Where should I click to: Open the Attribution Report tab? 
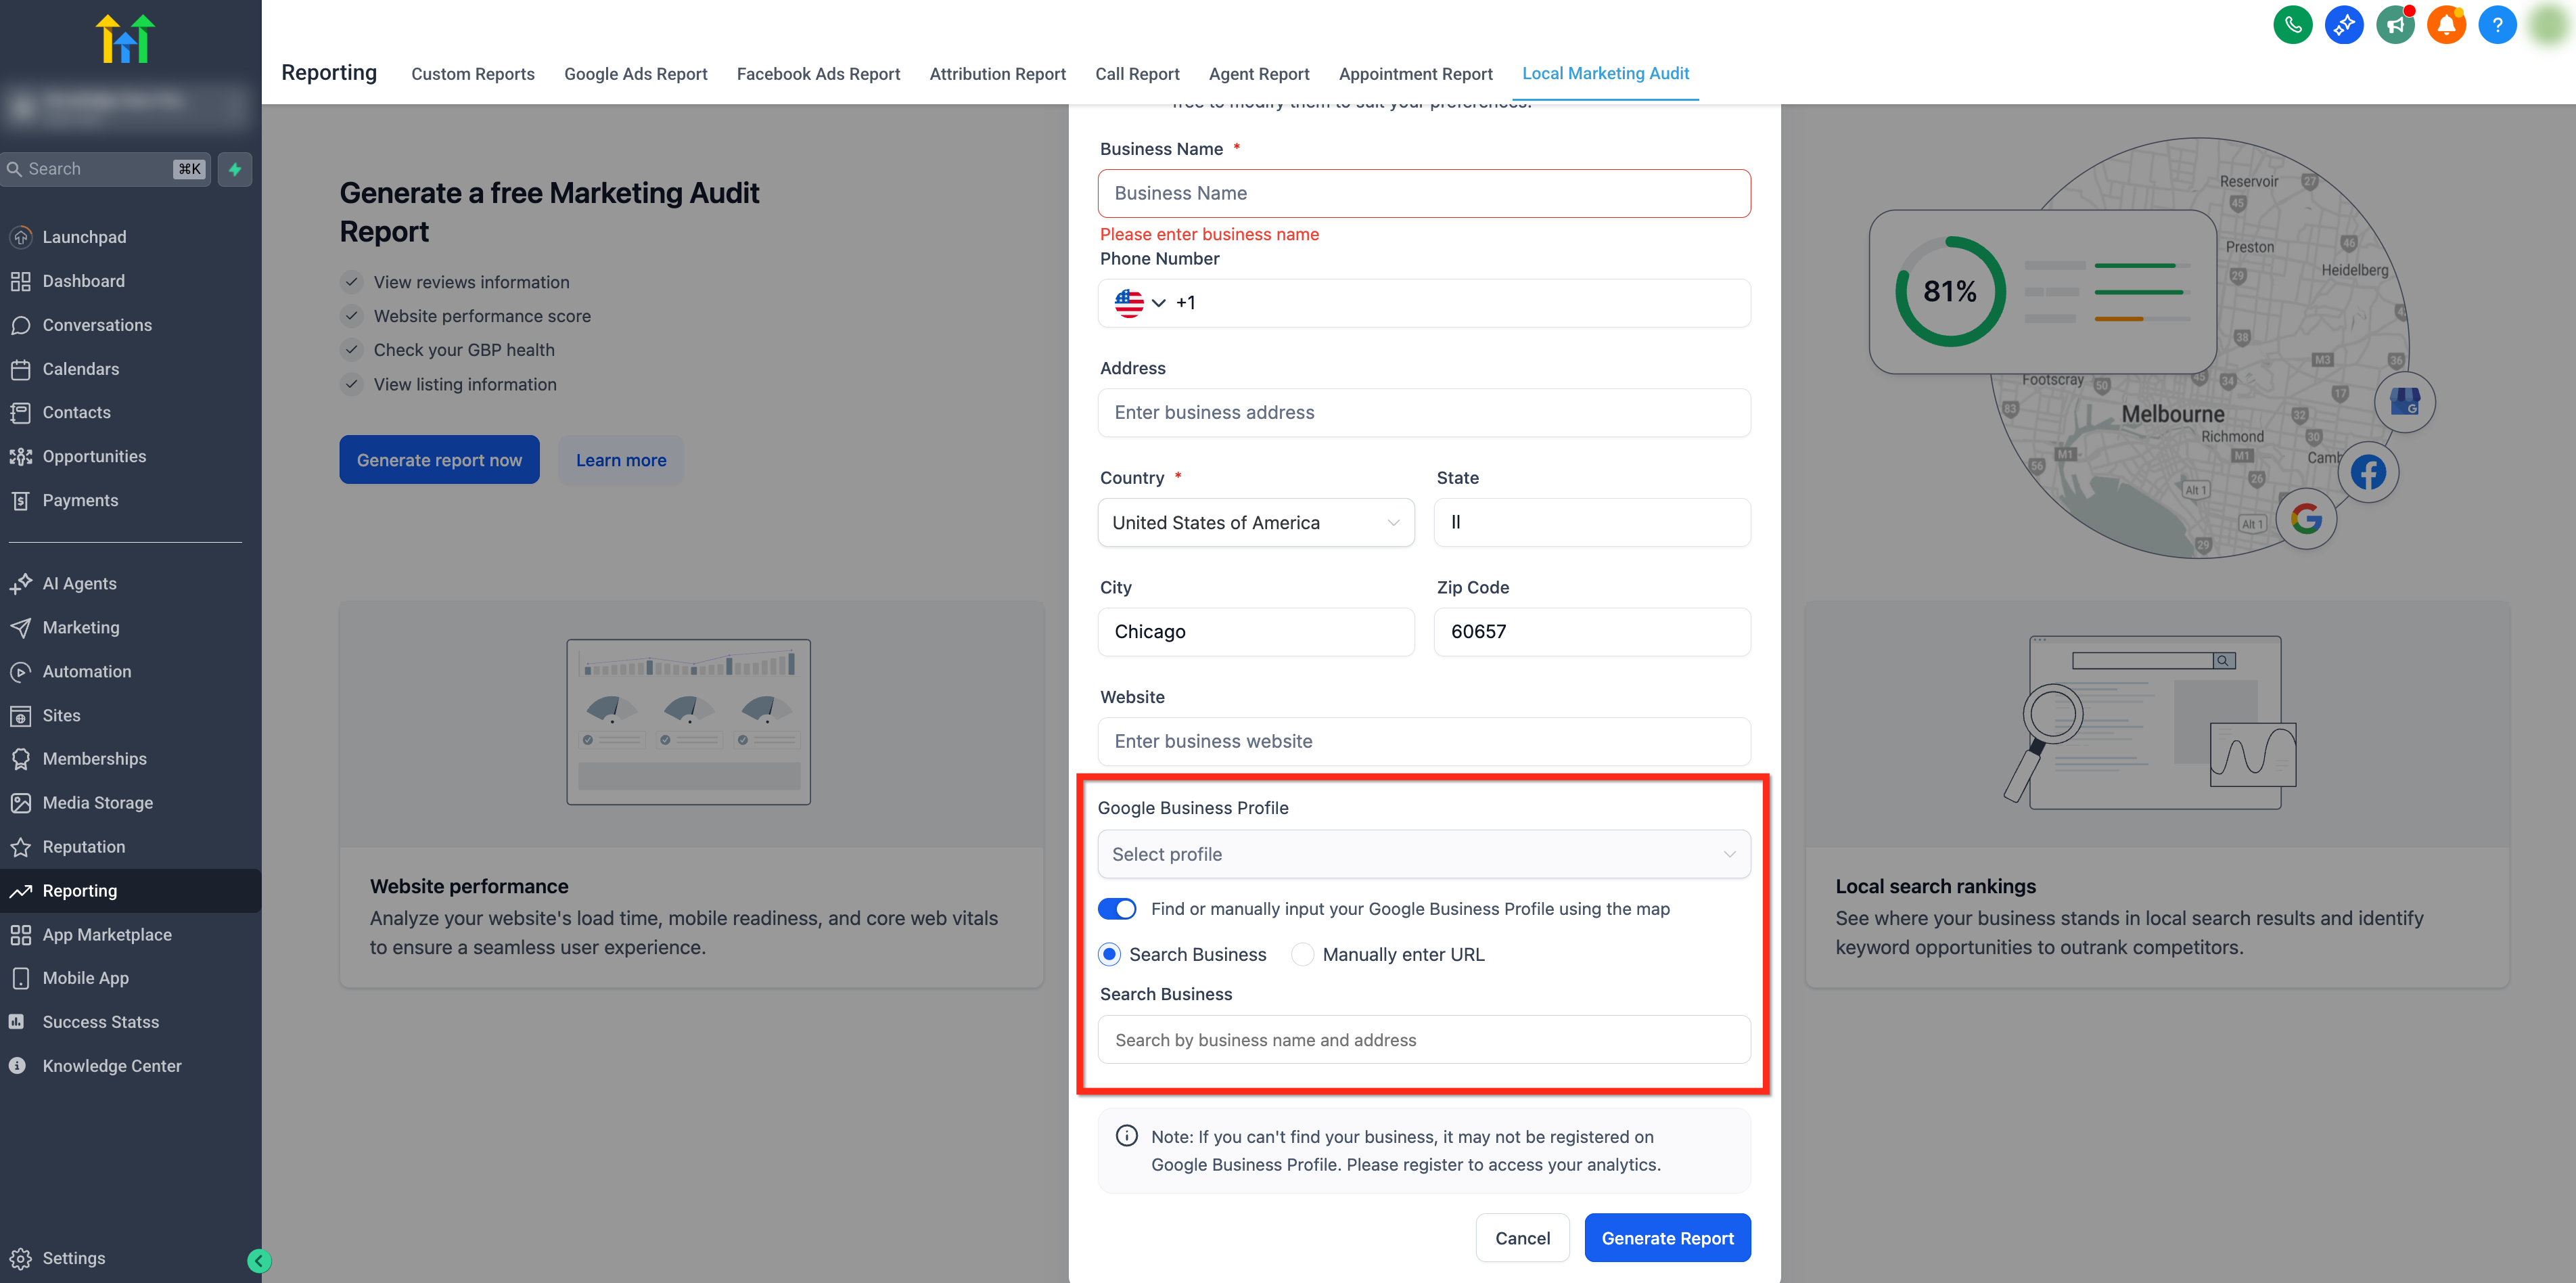(997, 74)
